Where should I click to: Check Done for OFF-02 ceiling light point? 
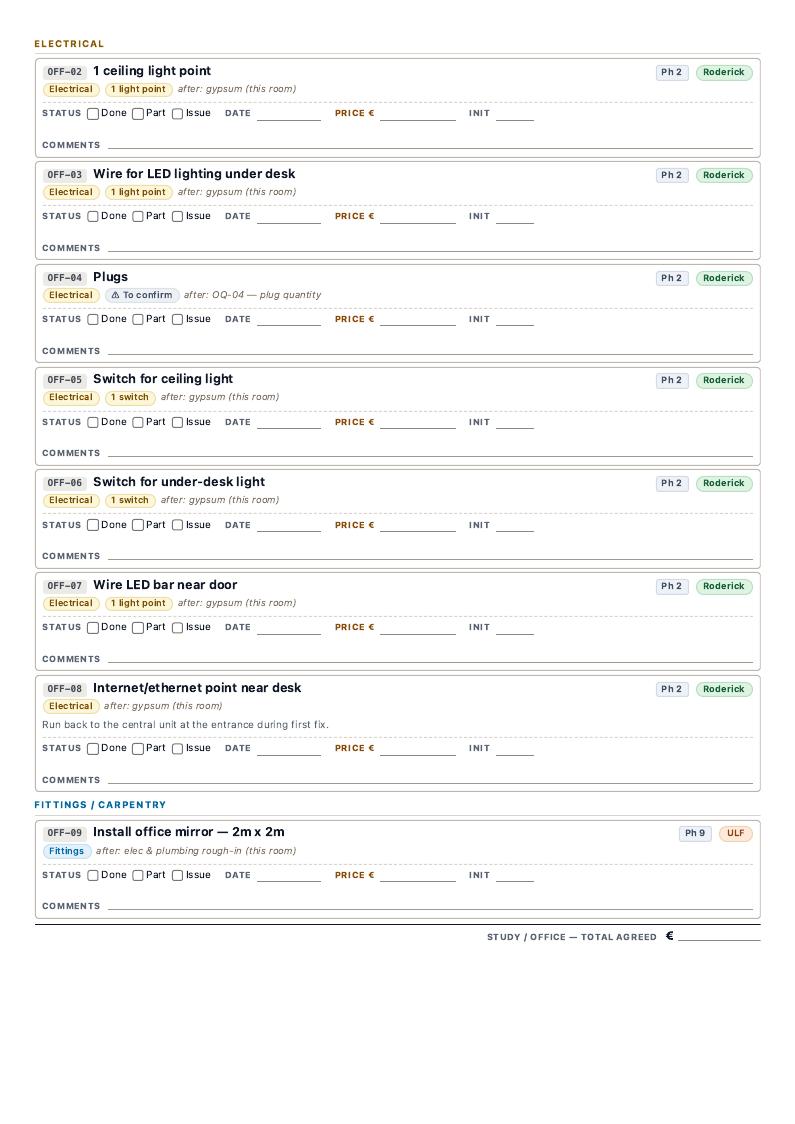pyautogui.click(x=92, y=114)
